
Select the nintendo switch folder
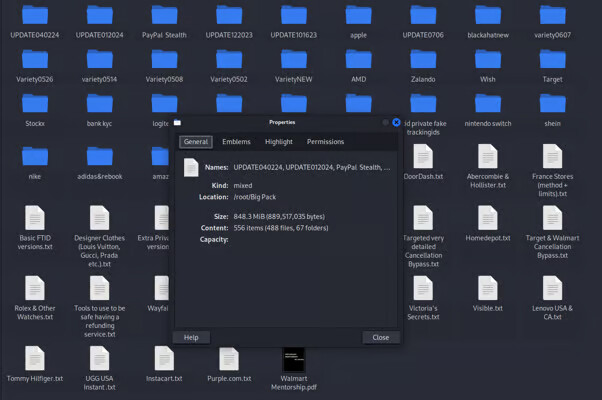tap(488, 104)
